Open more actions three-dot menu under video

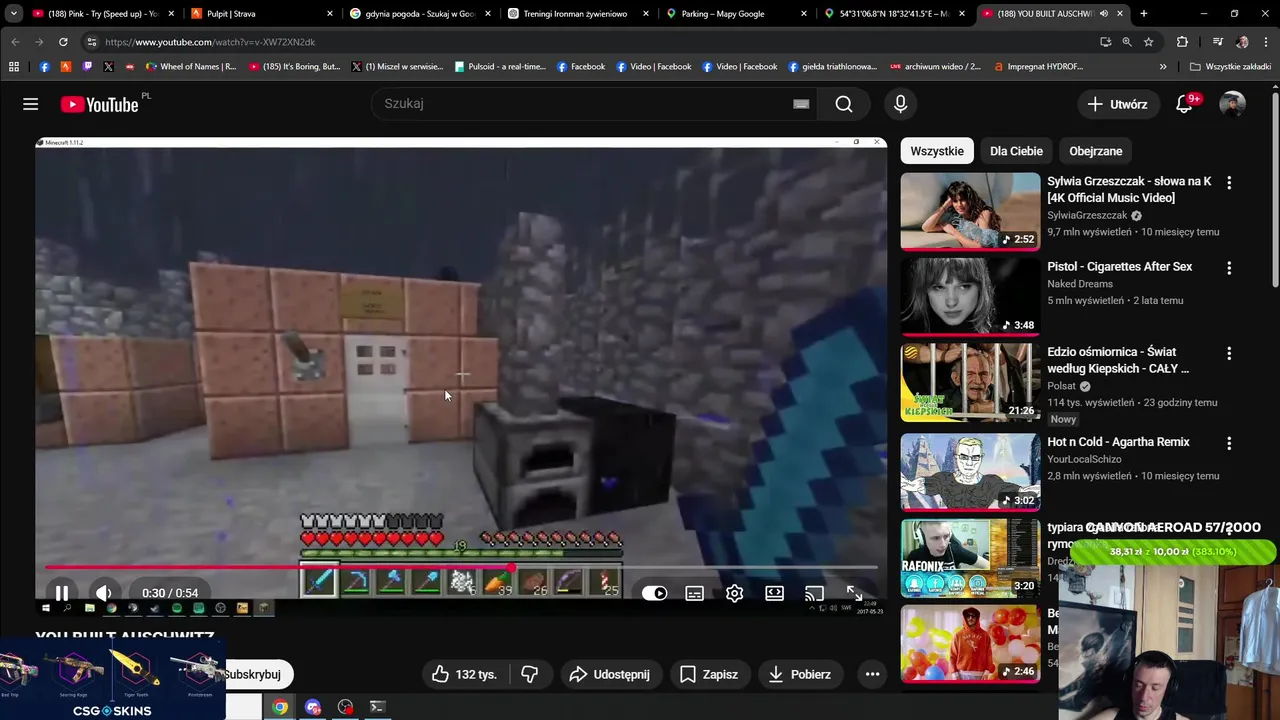coord(872,674)
